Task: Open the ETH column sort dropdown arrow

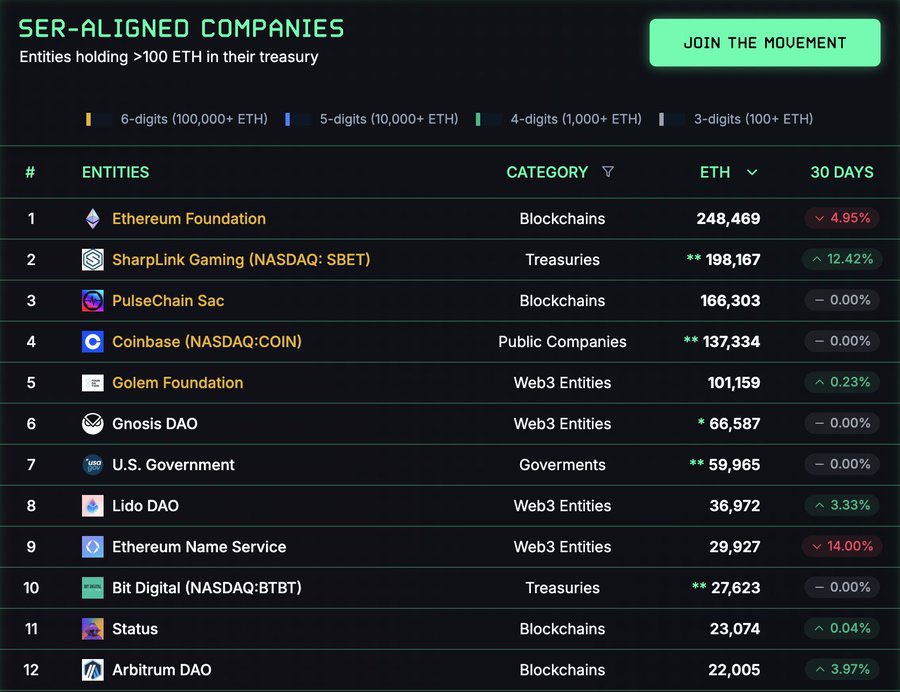Action: [752, 171]
